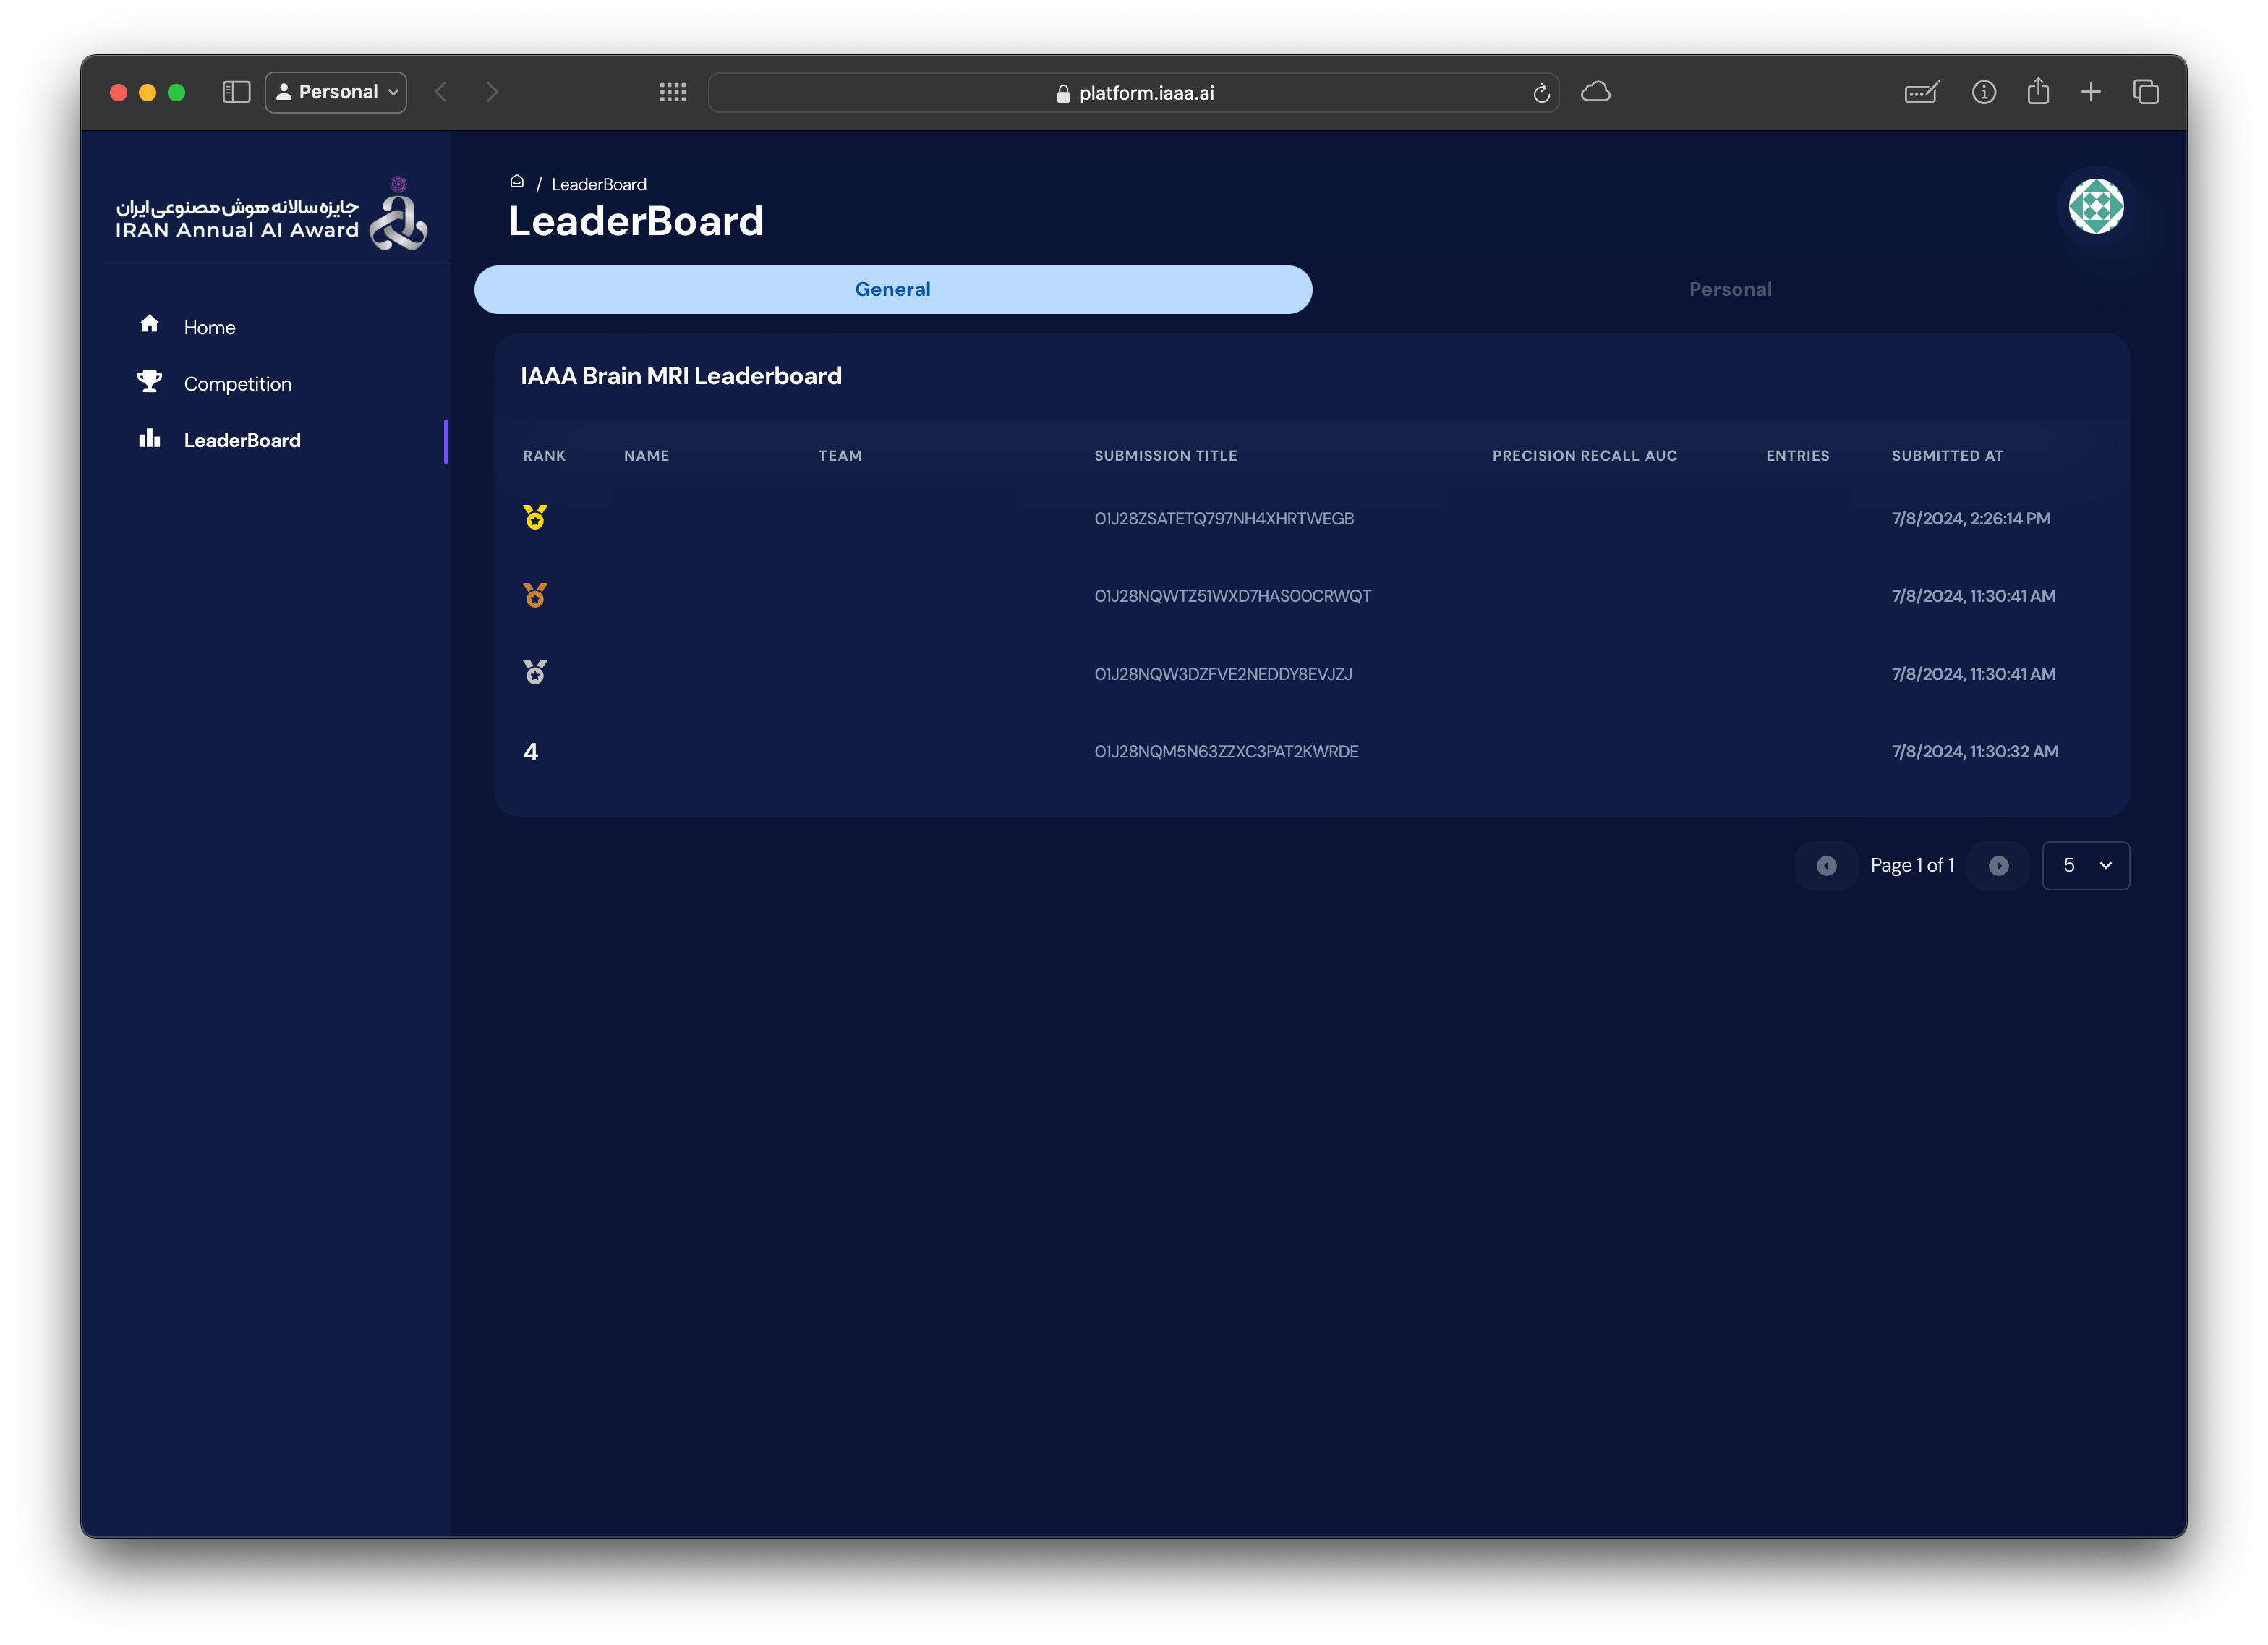Click the silver medal rank icon
This screenshot has height=1645, width=2268.
[x=535, y=673]
